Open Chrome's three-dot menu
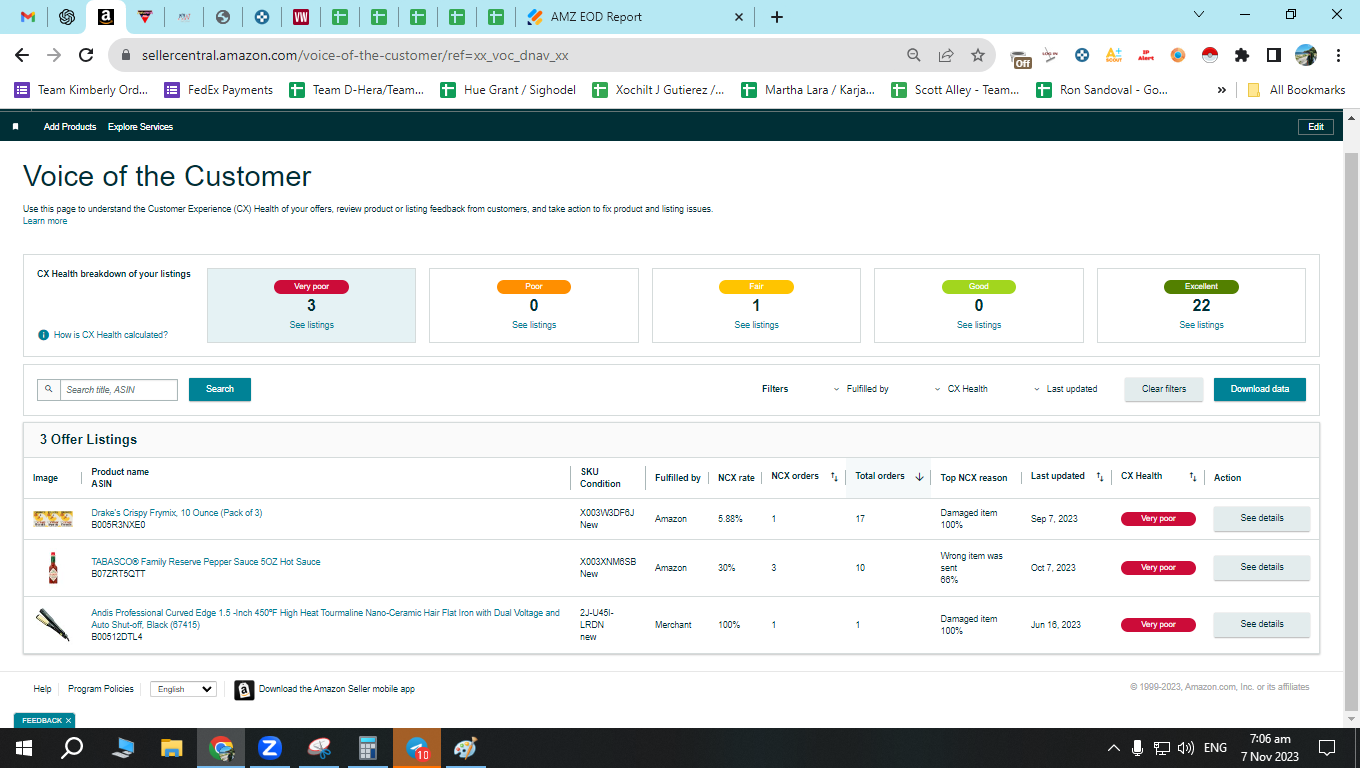The width and height of the screenshot is (1360, 768). (x=1338, y=55)
